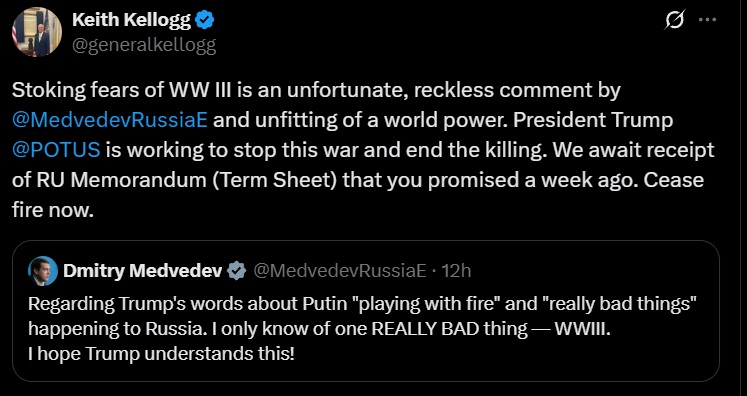
Task: Click the blue verified badge beside Keith Kellogg
Action: [206, 20]
